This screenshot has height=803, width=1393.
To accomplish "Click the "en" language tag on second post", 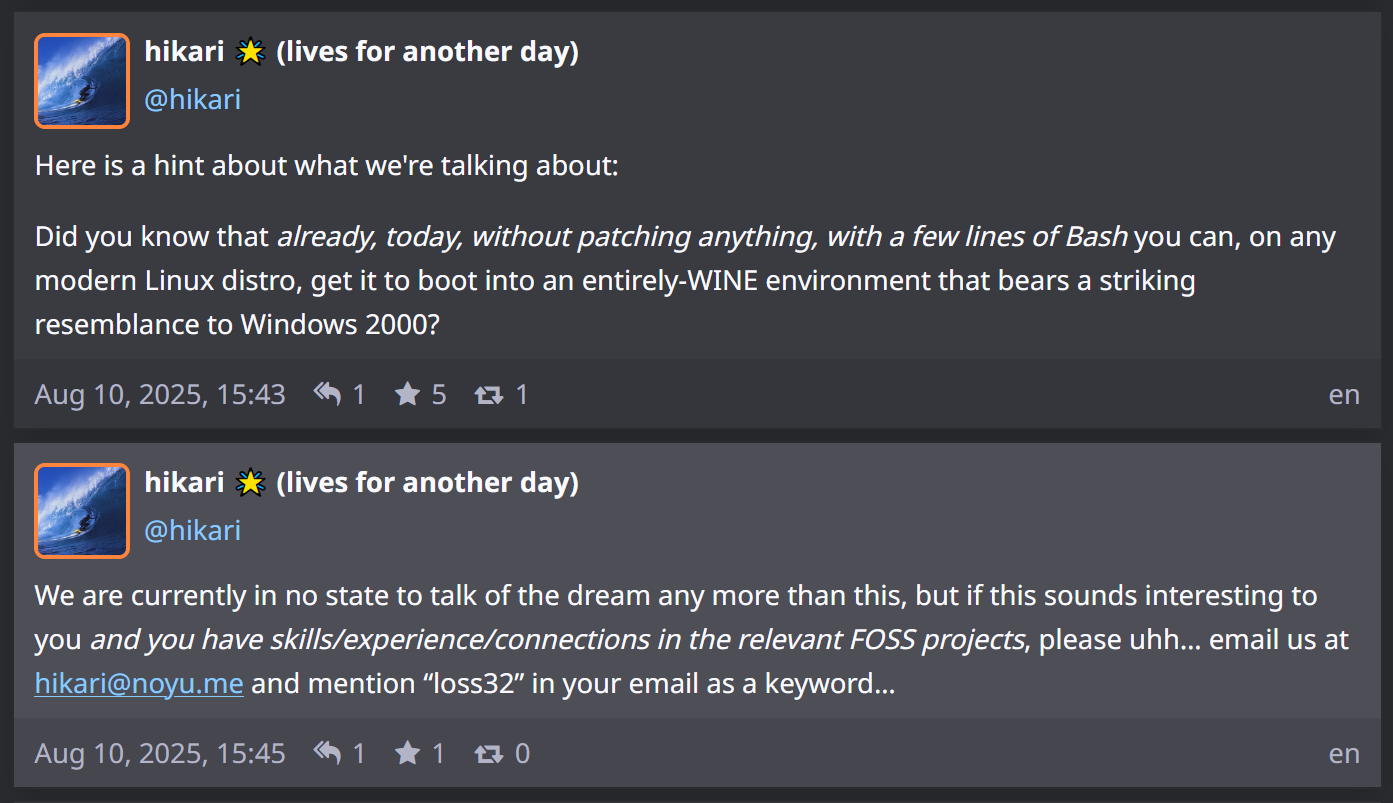I will (x=1344, y=753).
